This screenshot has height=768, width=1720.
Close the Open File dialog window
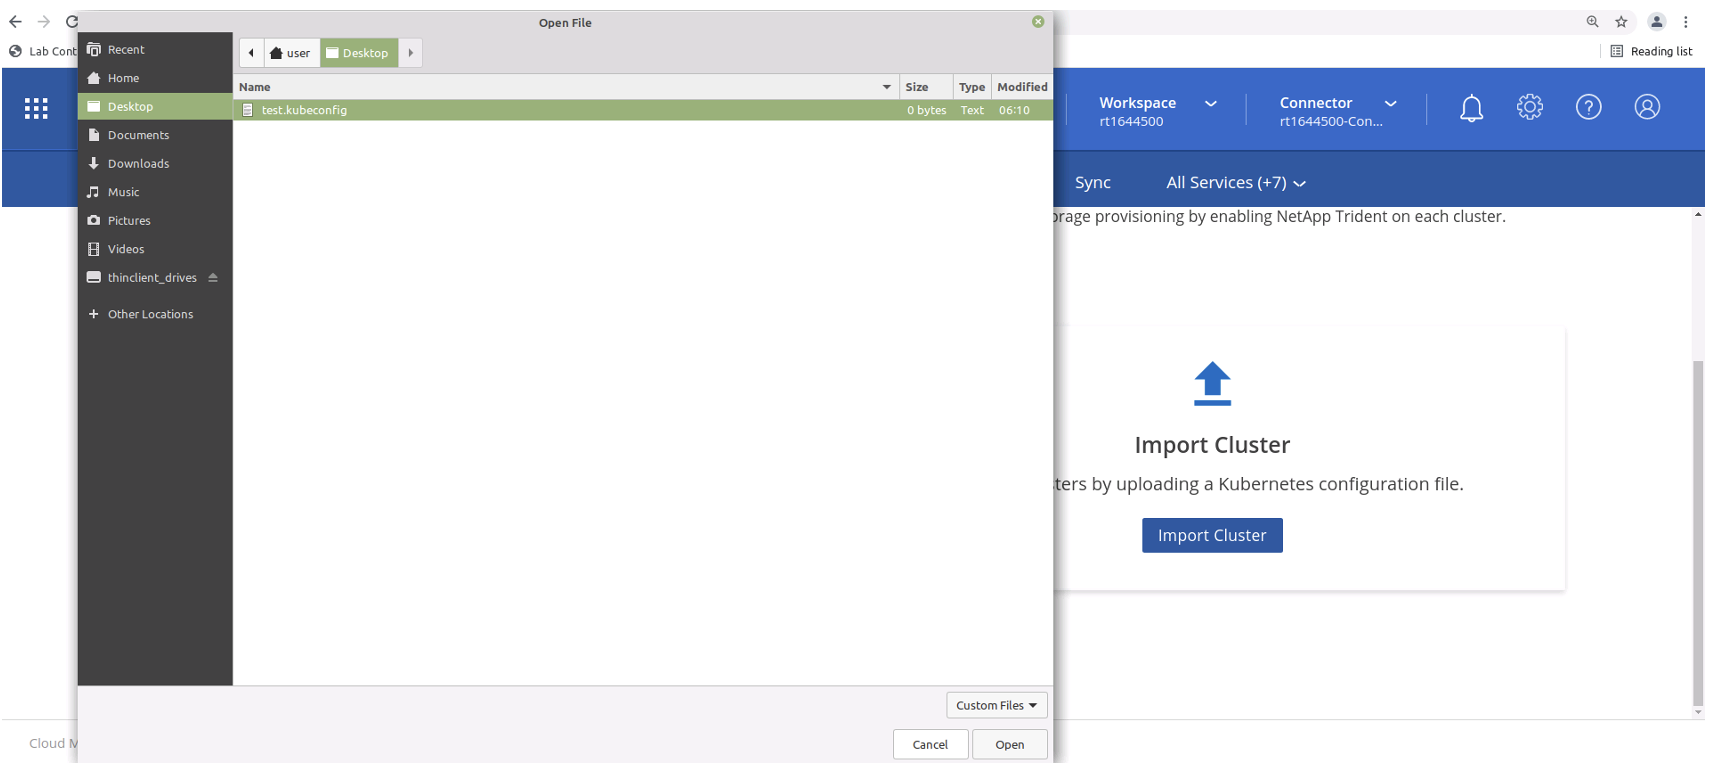tap(1038, 22)
